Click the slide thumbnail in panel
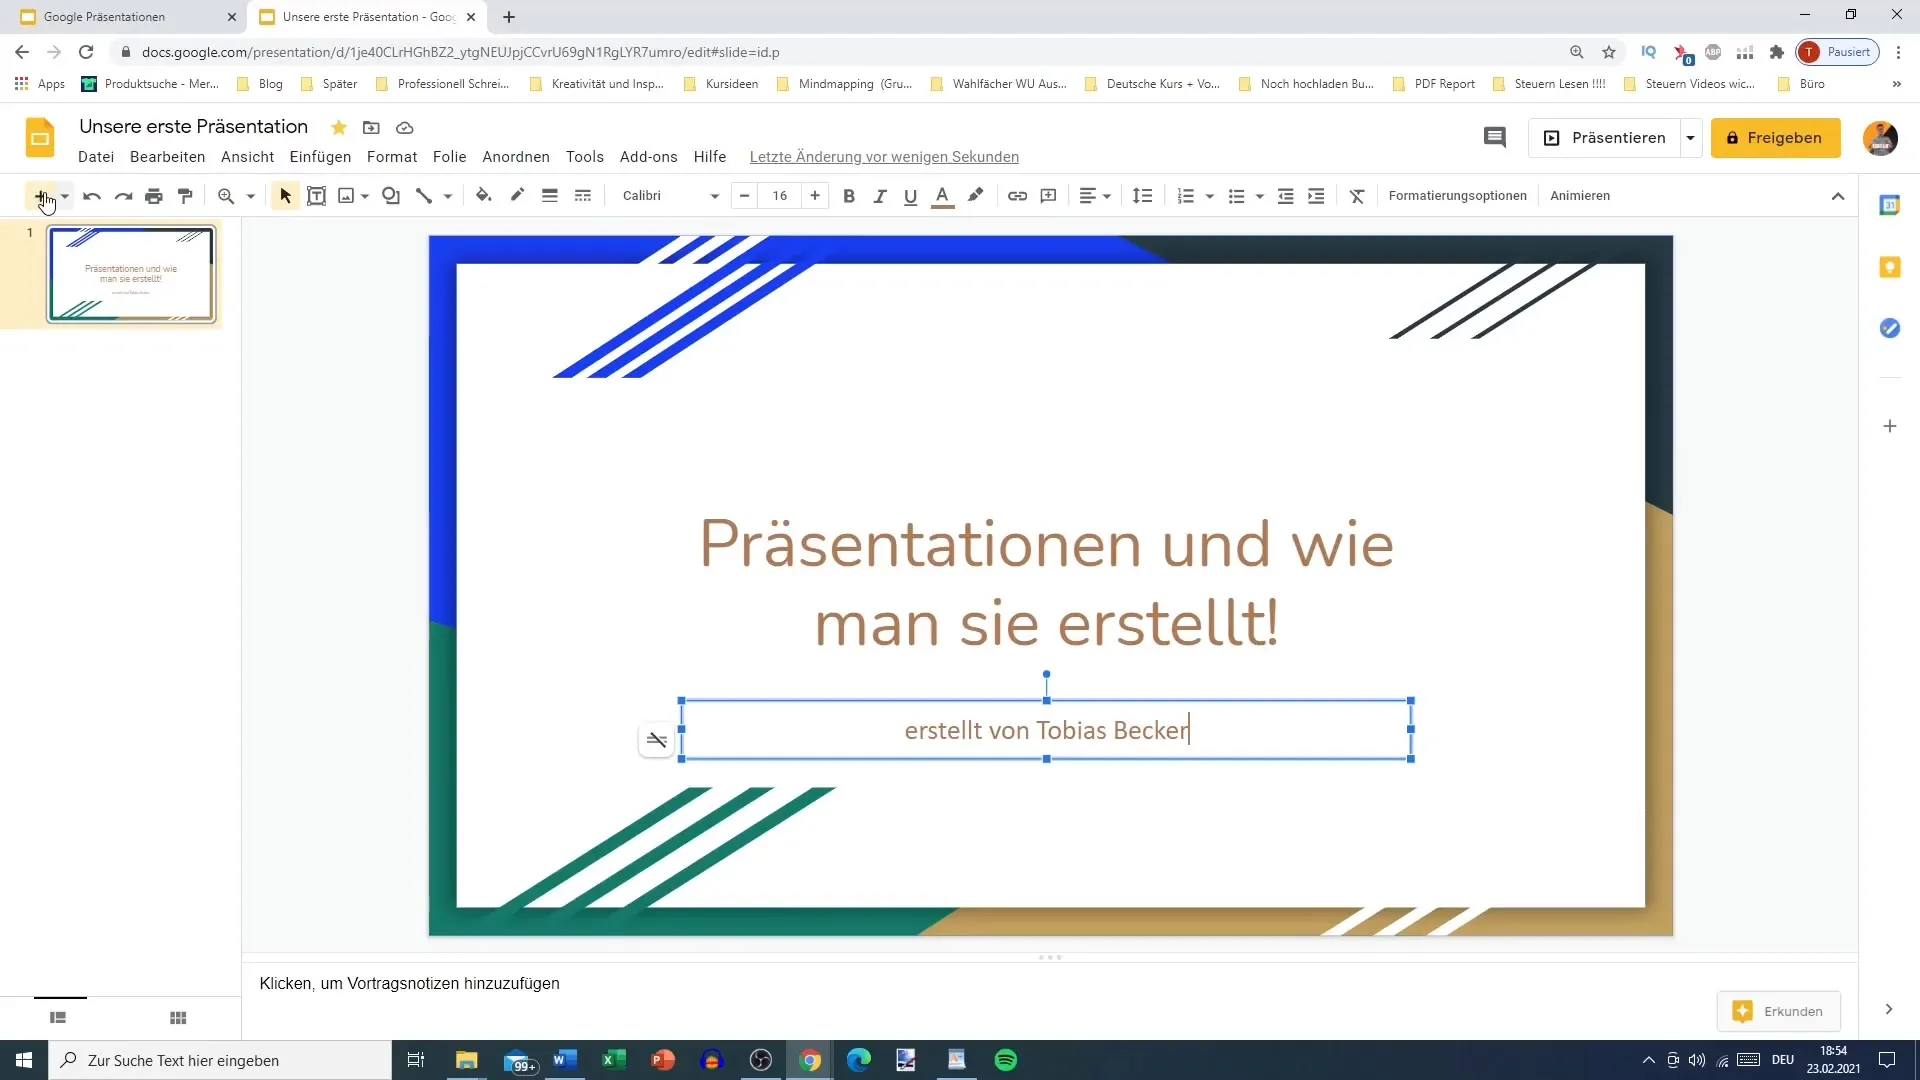The width and height of the screenshot is (1920, 1080). (x=132, y=273)
